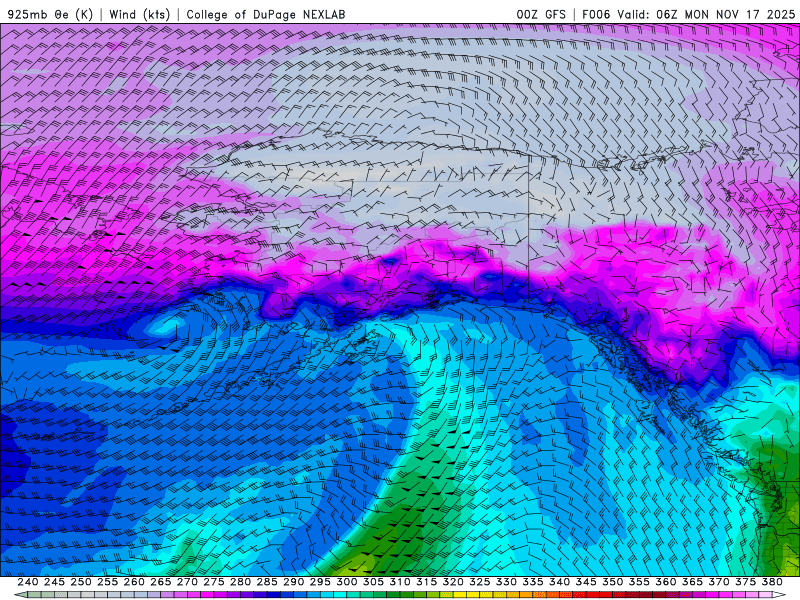800x600 pixels.
Task: Click the 265 value on the color scale
Action: tap(160, 582)
